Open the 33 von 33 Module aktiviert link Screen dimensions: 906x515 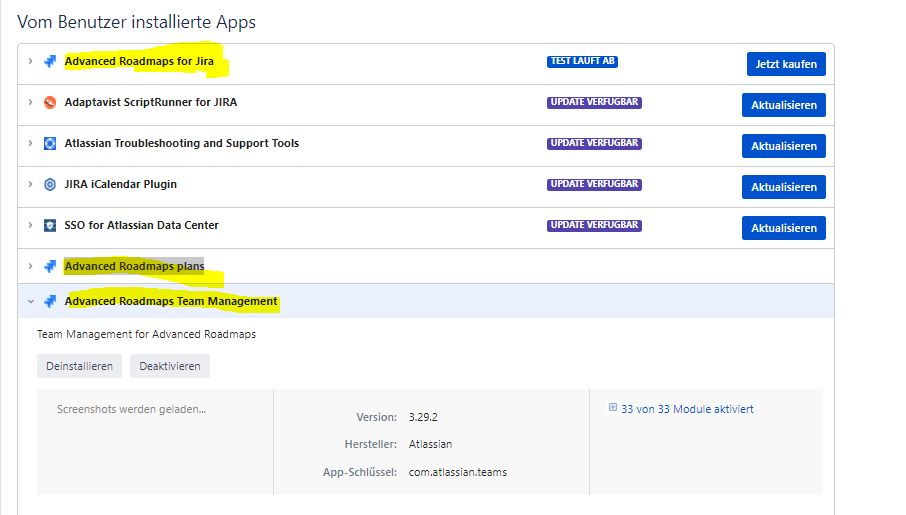tap(687, 409)
